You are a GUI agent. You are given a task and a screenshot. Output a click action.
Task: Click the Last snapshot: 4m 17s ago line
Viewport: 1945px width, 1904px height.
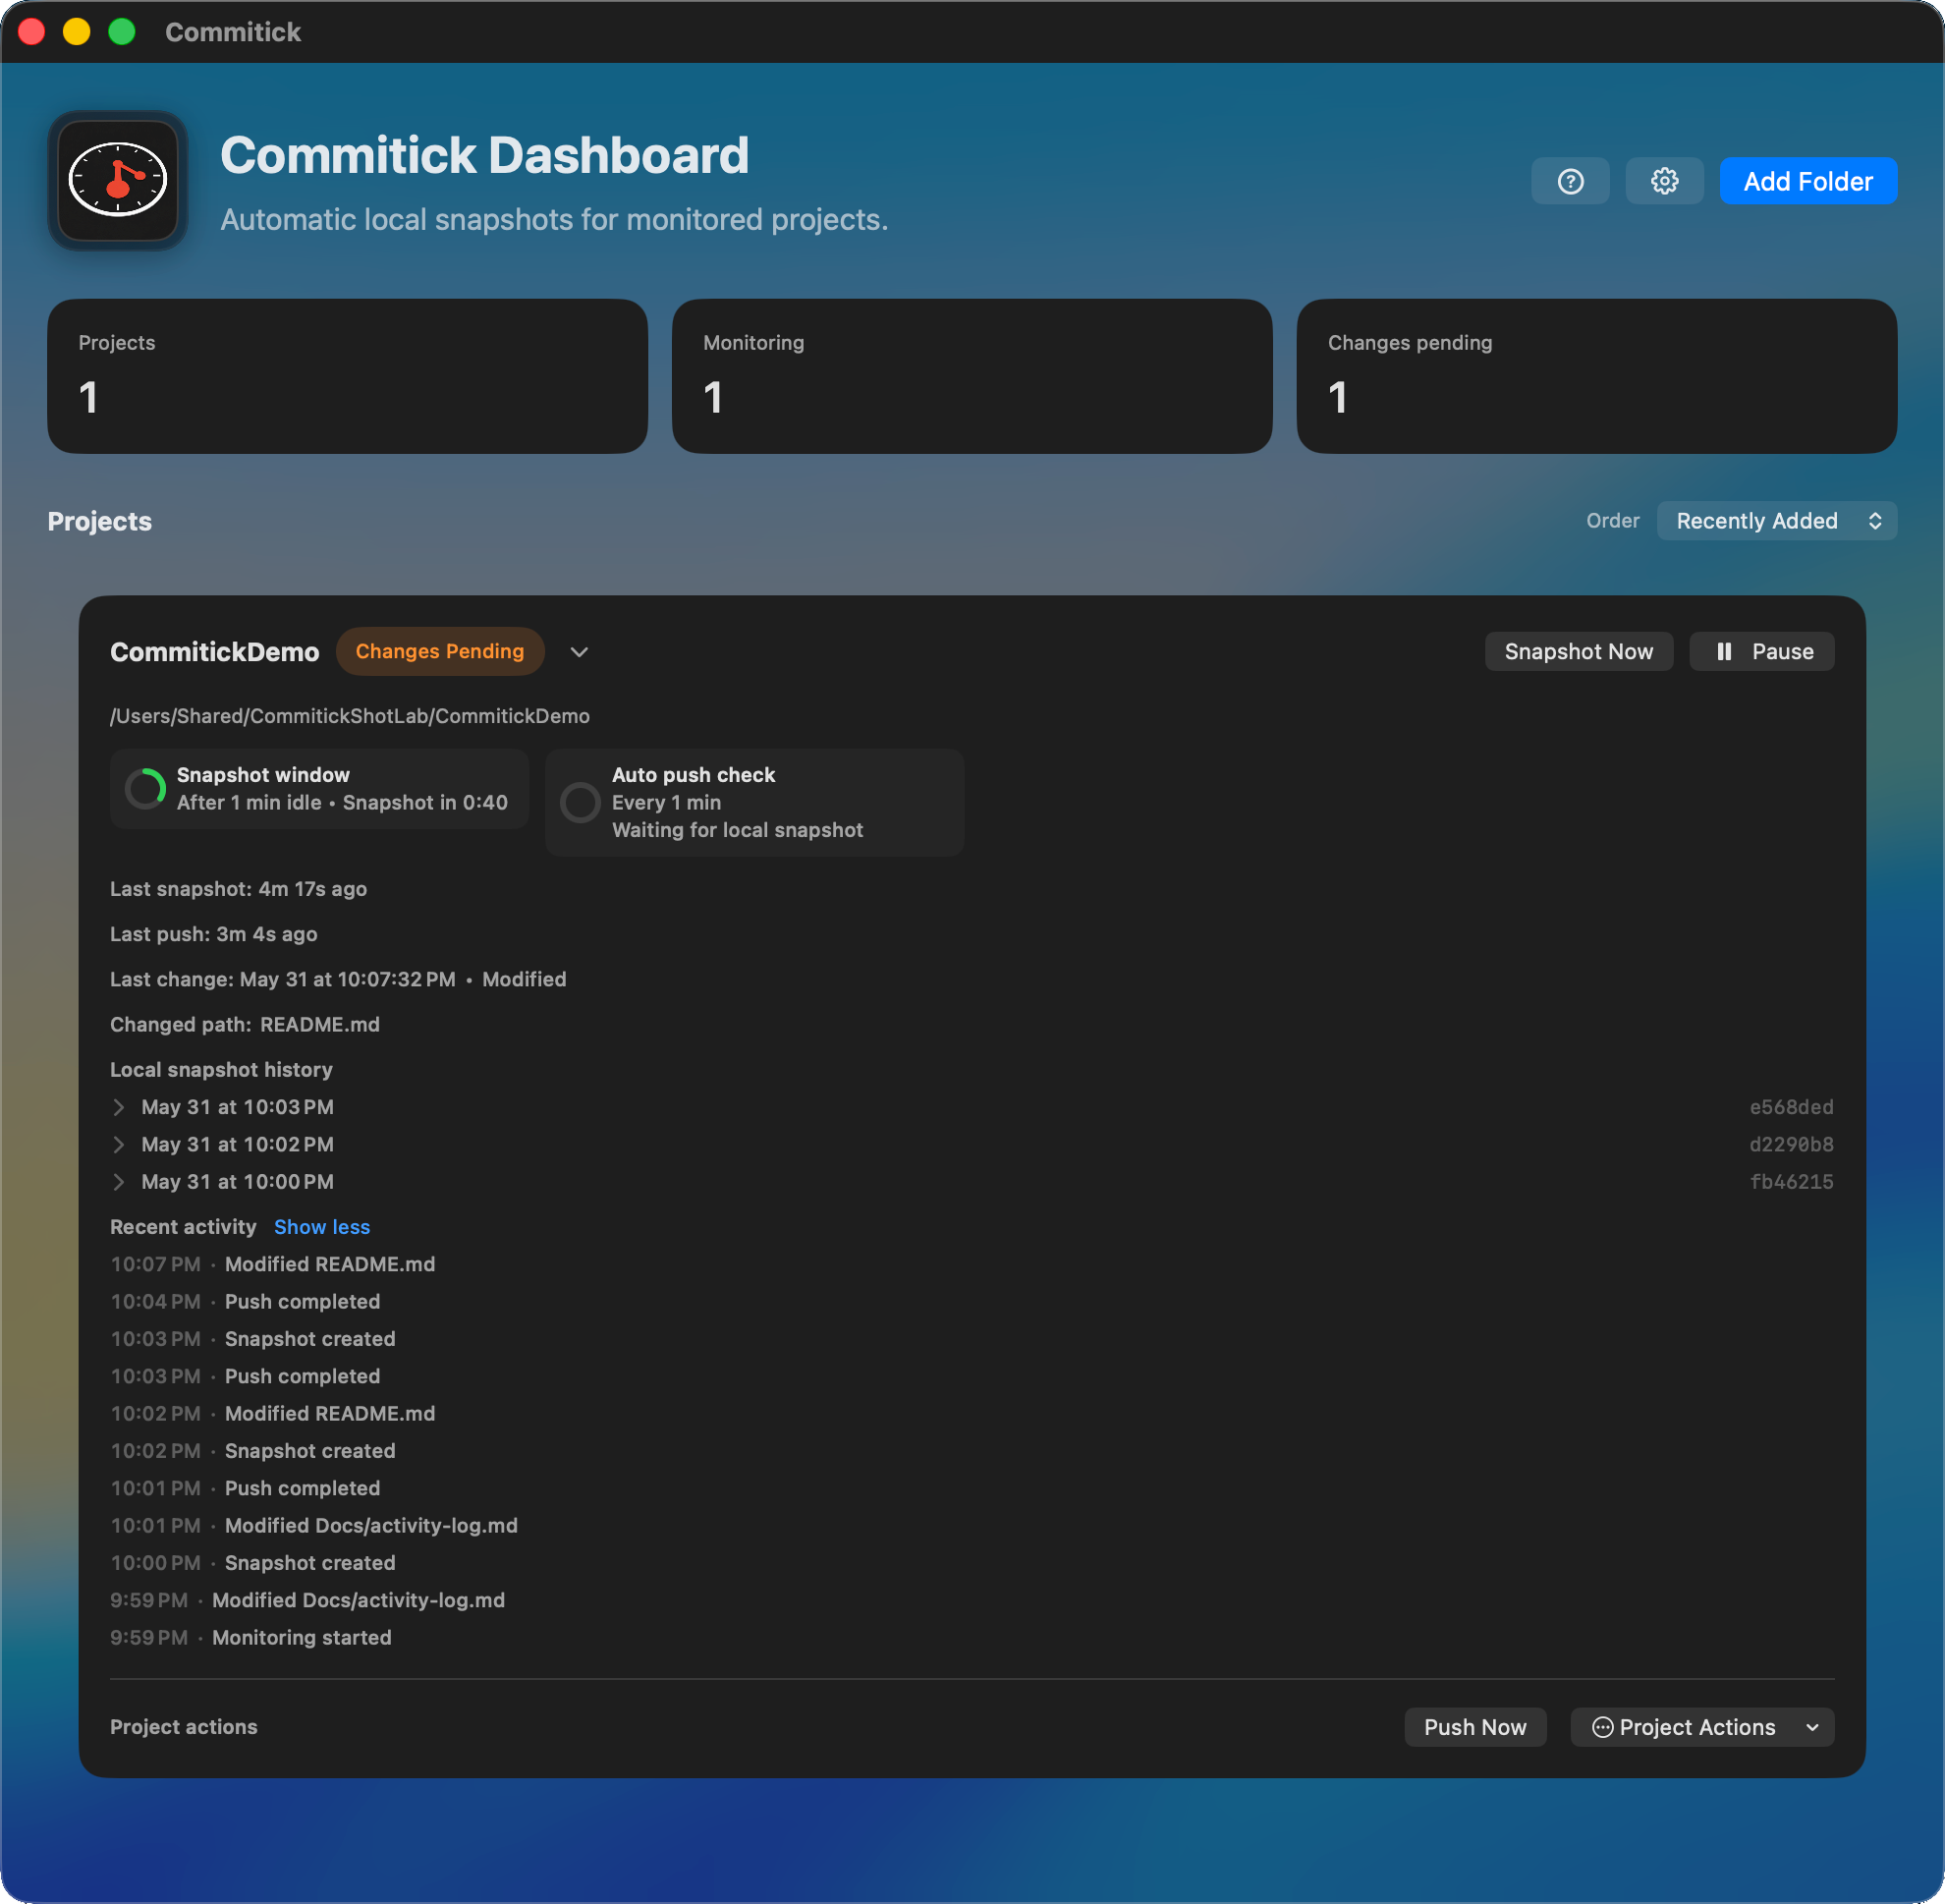(238, 889)
